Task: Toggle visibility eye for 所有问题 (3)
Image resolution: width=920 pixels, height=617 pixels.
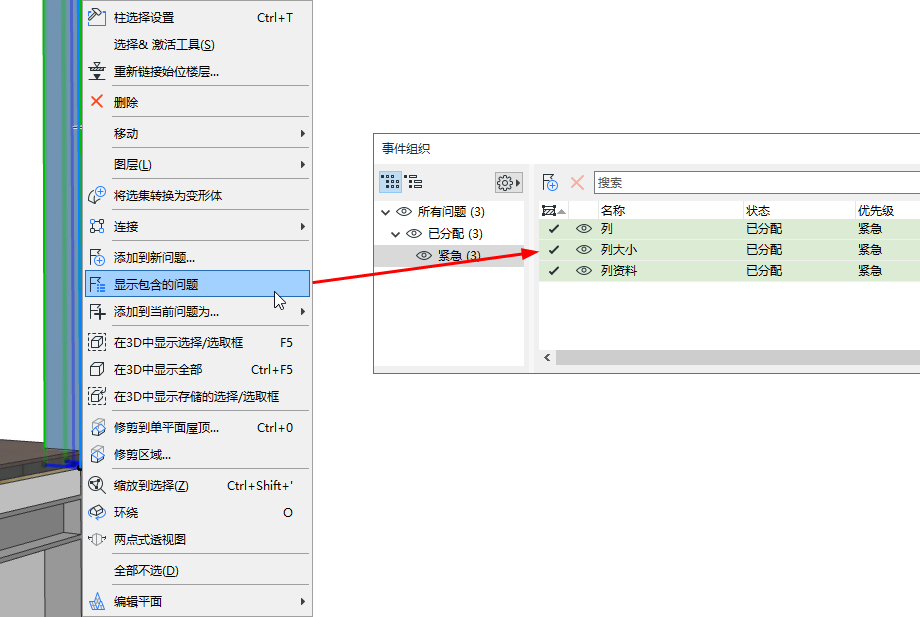Action: click(404, 212)
